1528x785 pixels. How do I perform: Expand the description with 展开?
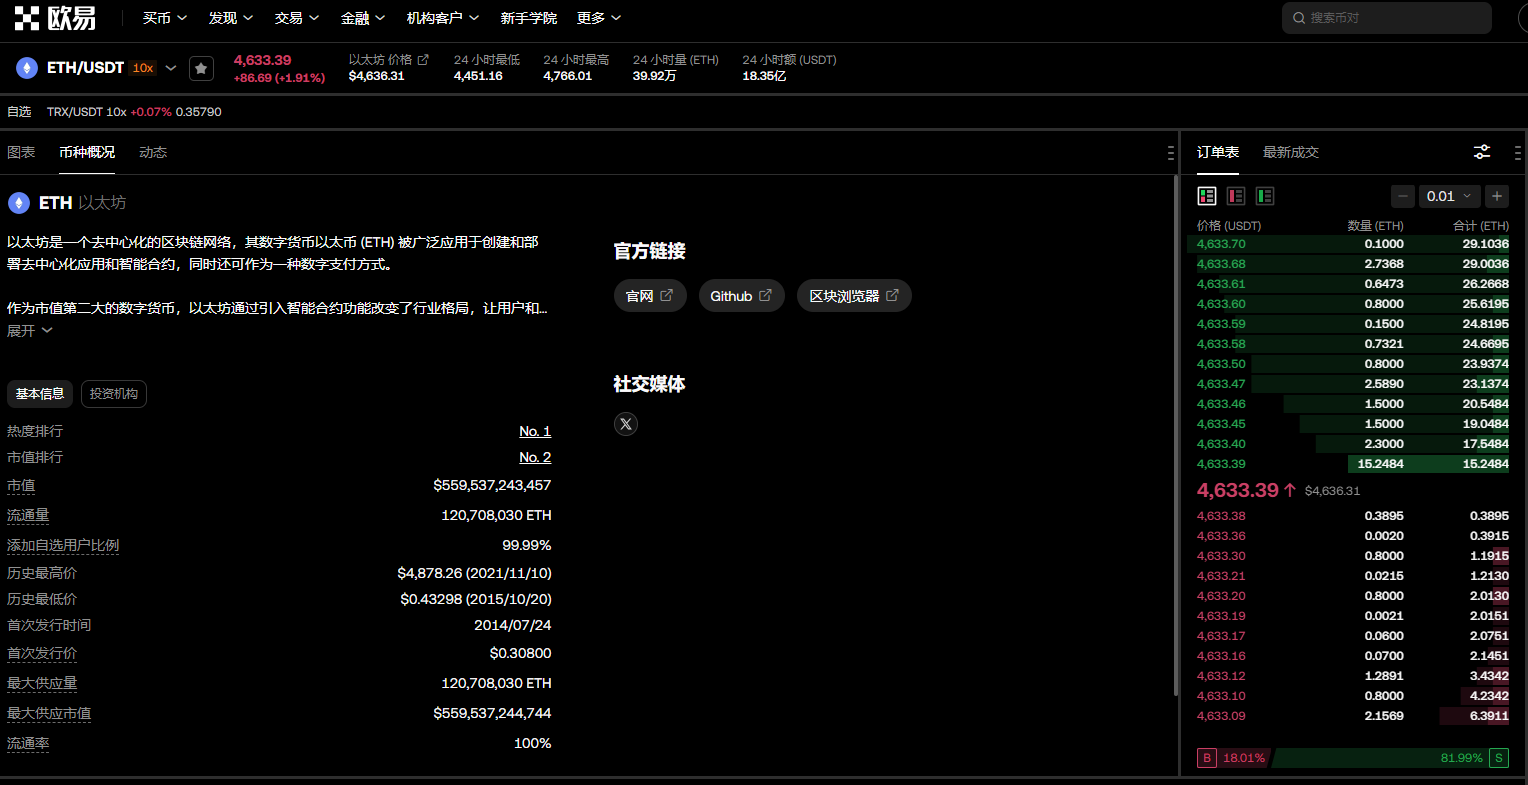[29, 331]
